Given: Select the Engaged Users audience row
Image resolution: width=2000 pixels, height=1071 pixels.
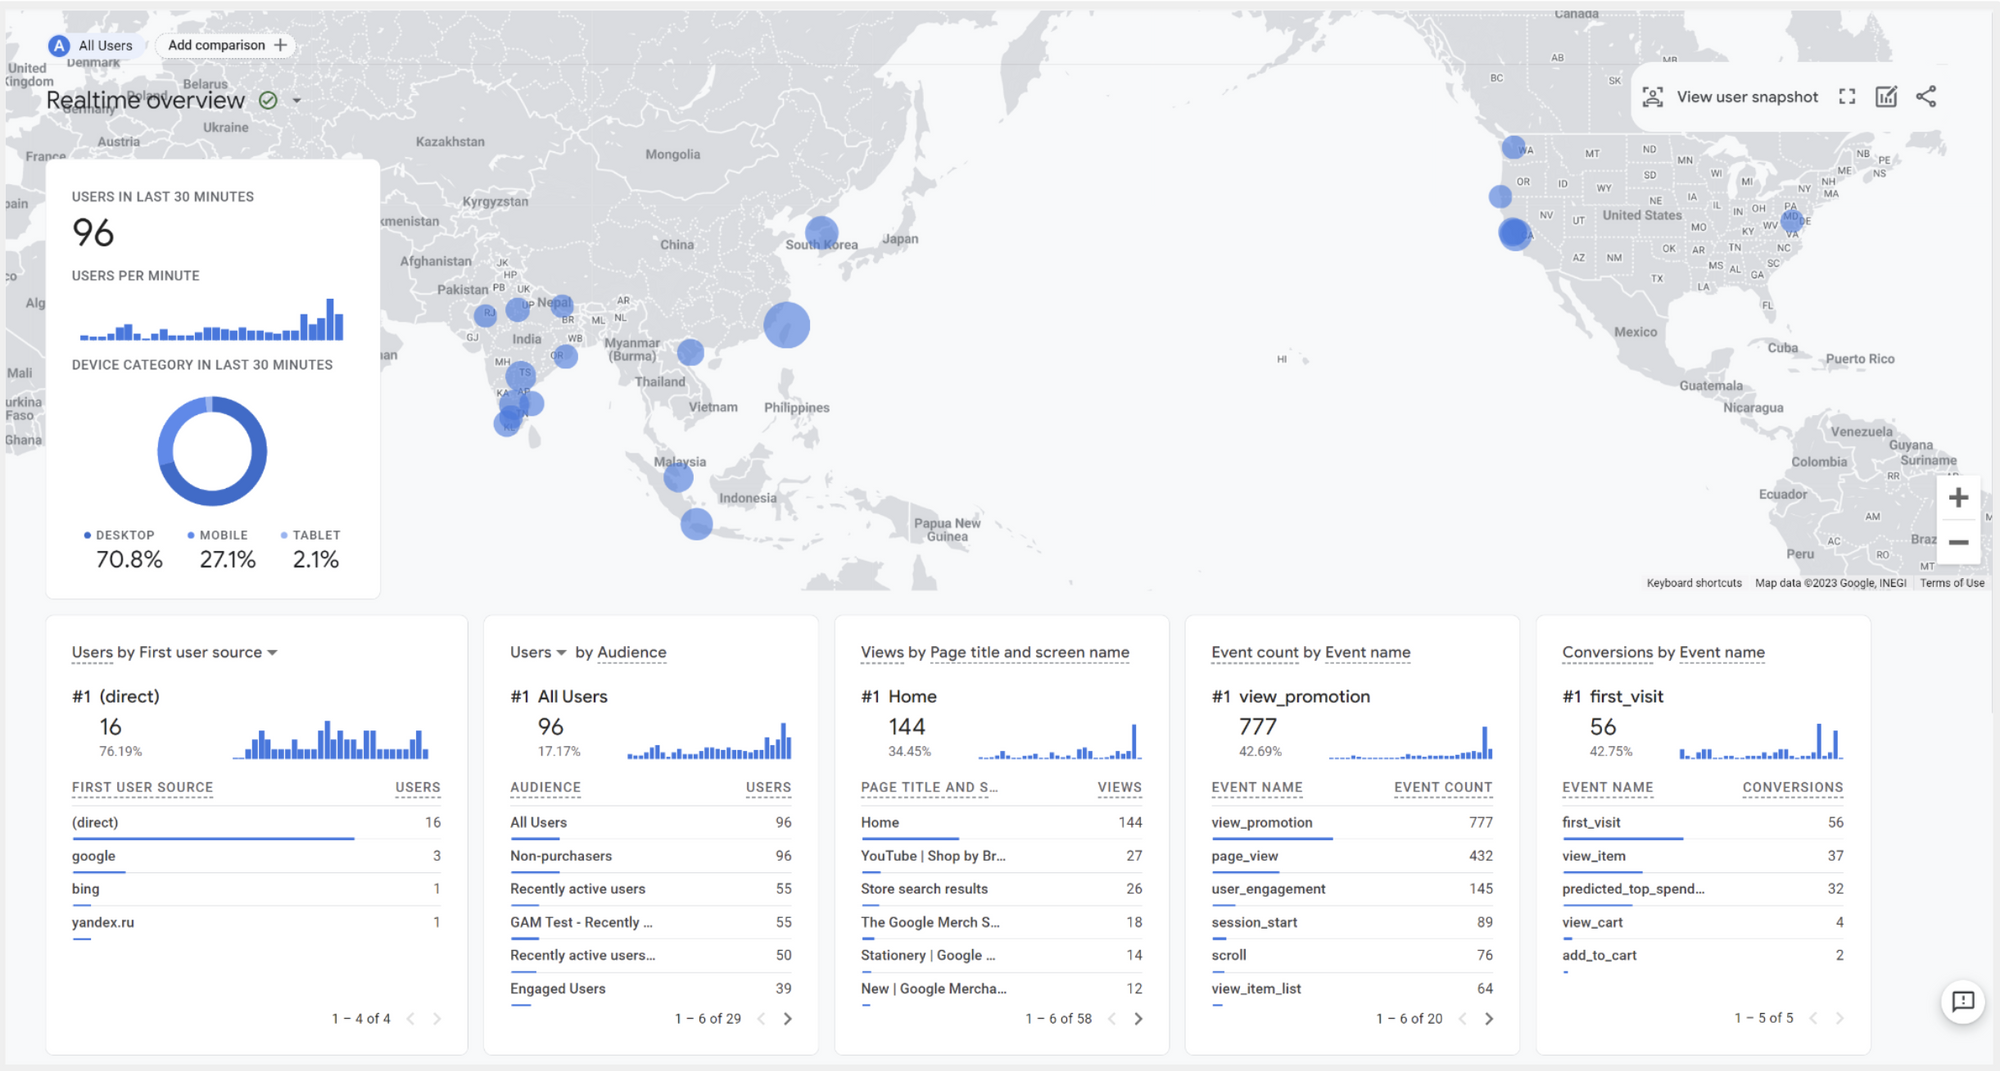Looking at the screenshot, I should point(651,989).
